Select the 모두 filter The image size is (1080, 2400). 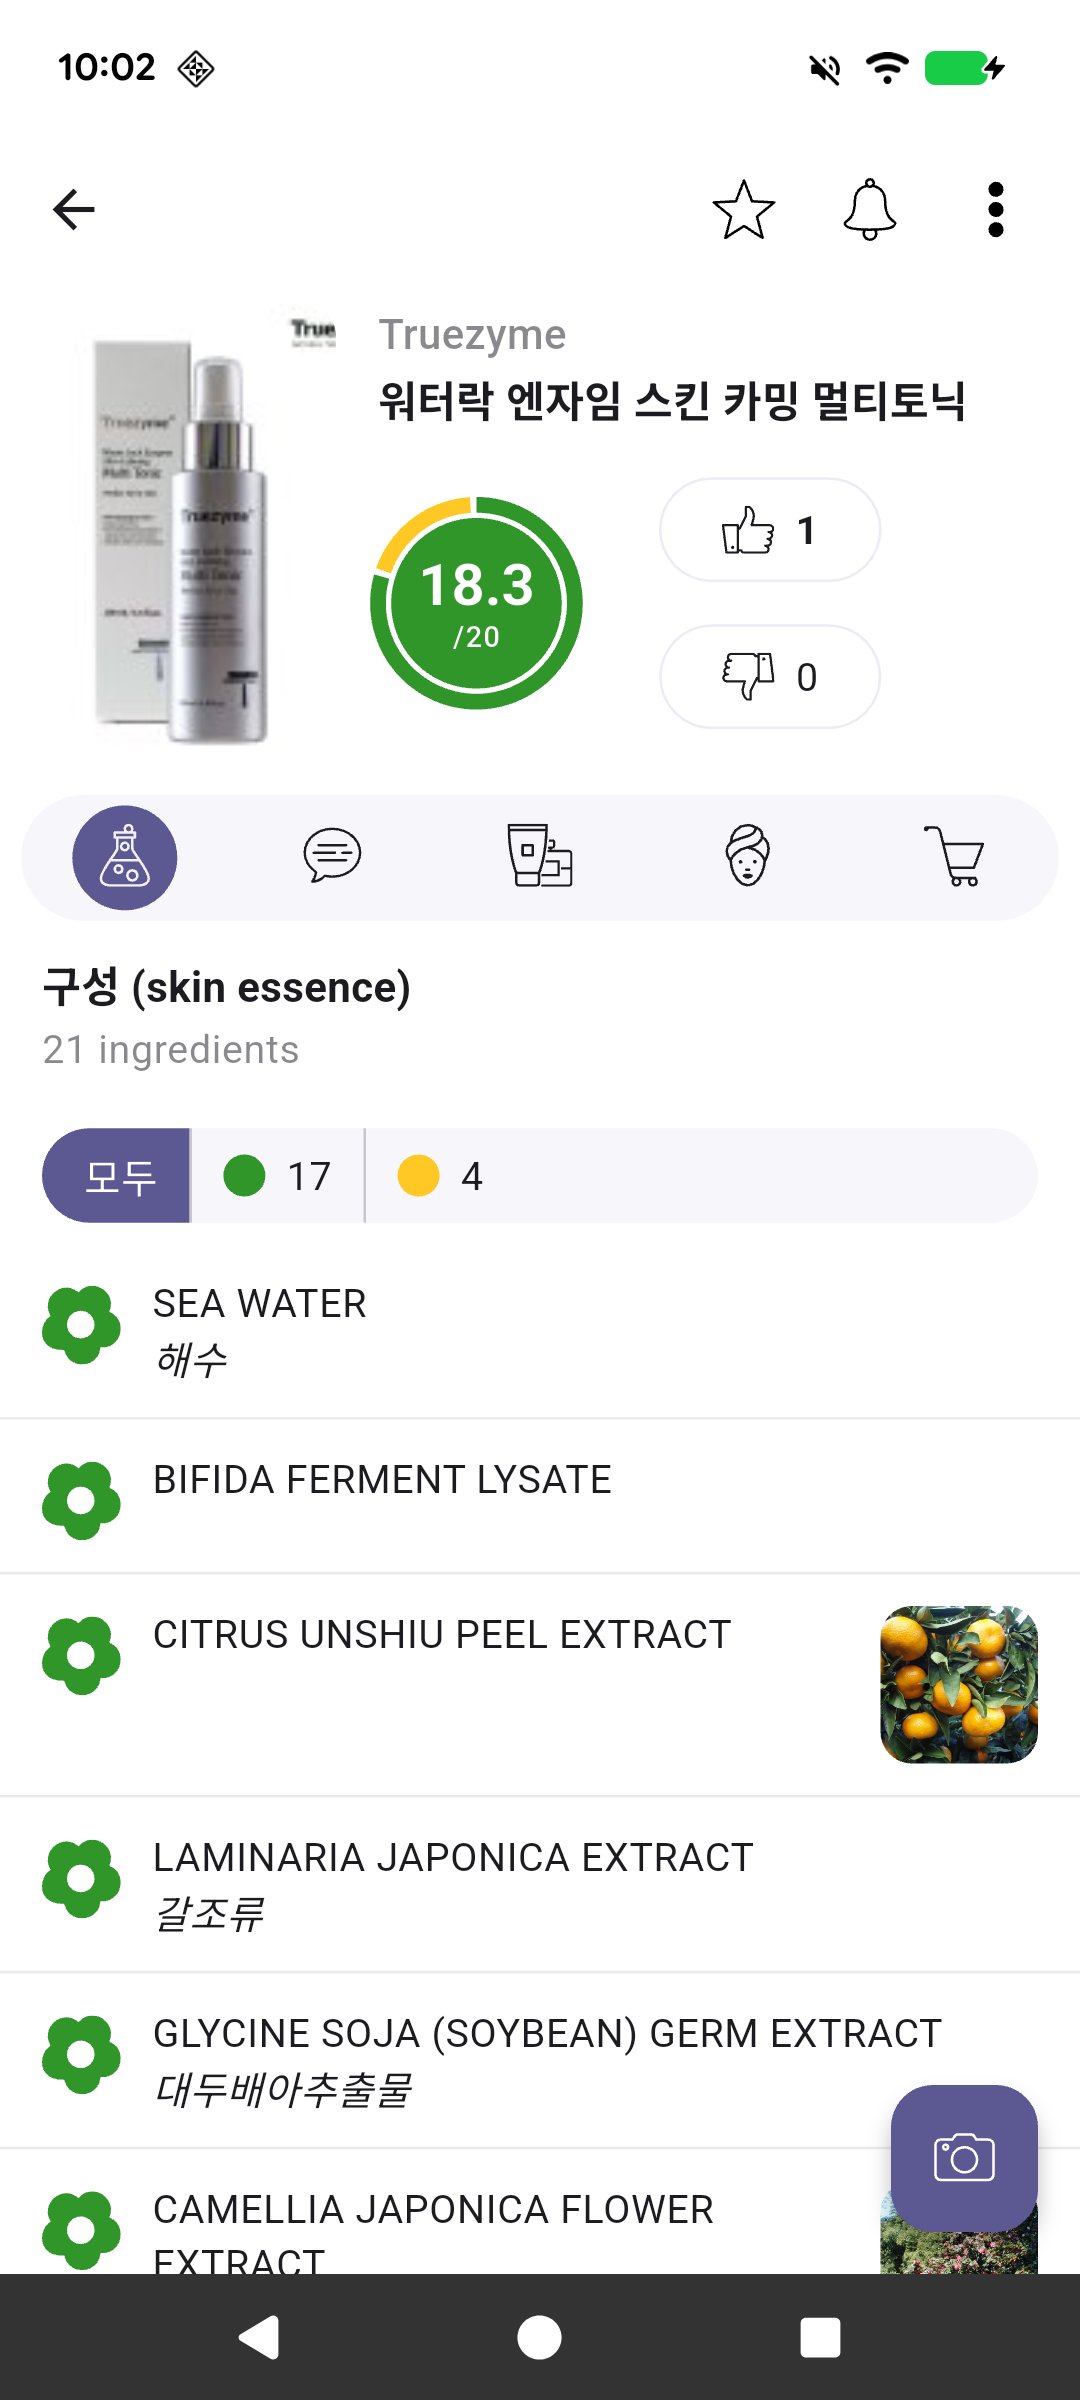click(x=117, y=1176)
